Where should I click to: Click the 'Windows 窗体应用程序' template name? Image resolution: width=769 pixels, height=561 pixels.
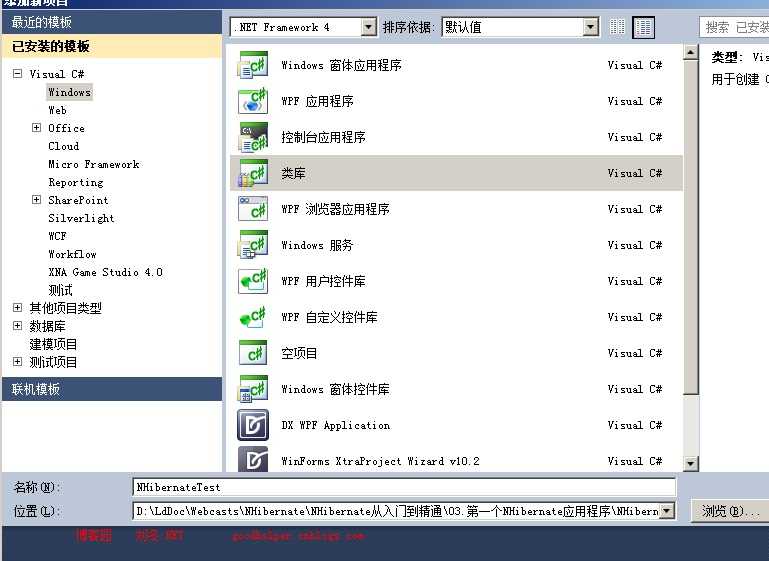341,65
